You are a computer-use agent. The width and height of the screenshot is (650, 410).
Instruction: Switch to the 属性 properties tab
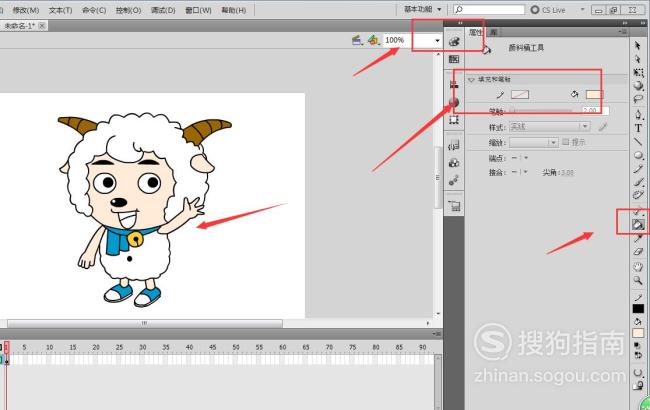[x=475, y=32]
